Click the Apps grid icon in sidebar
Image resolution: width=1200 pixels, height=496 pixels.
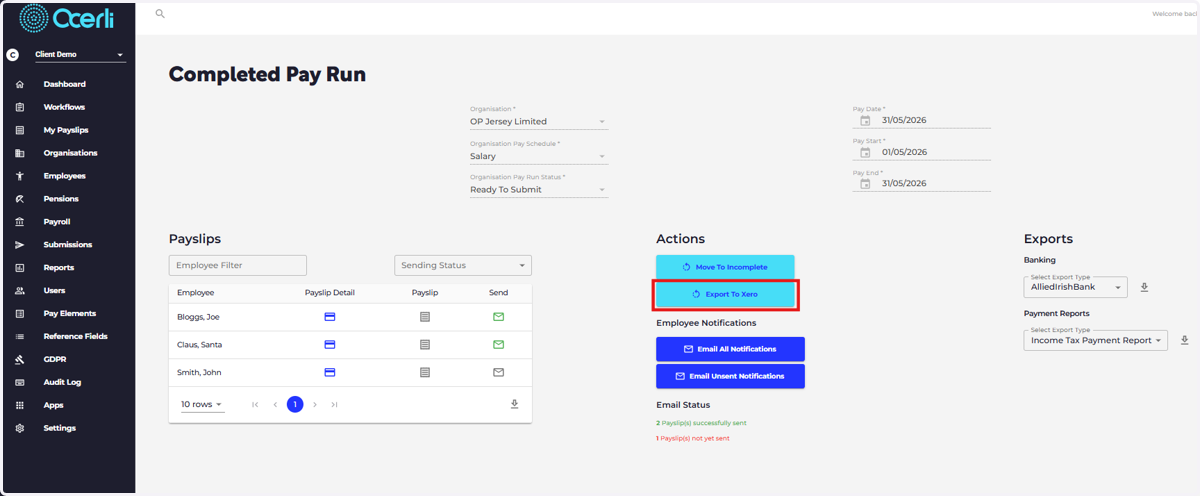20,406
